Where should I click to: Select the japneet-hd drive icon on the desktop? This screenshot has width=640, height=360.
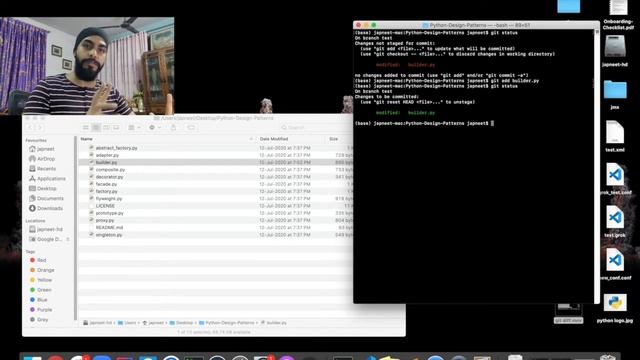coord(615,51)
